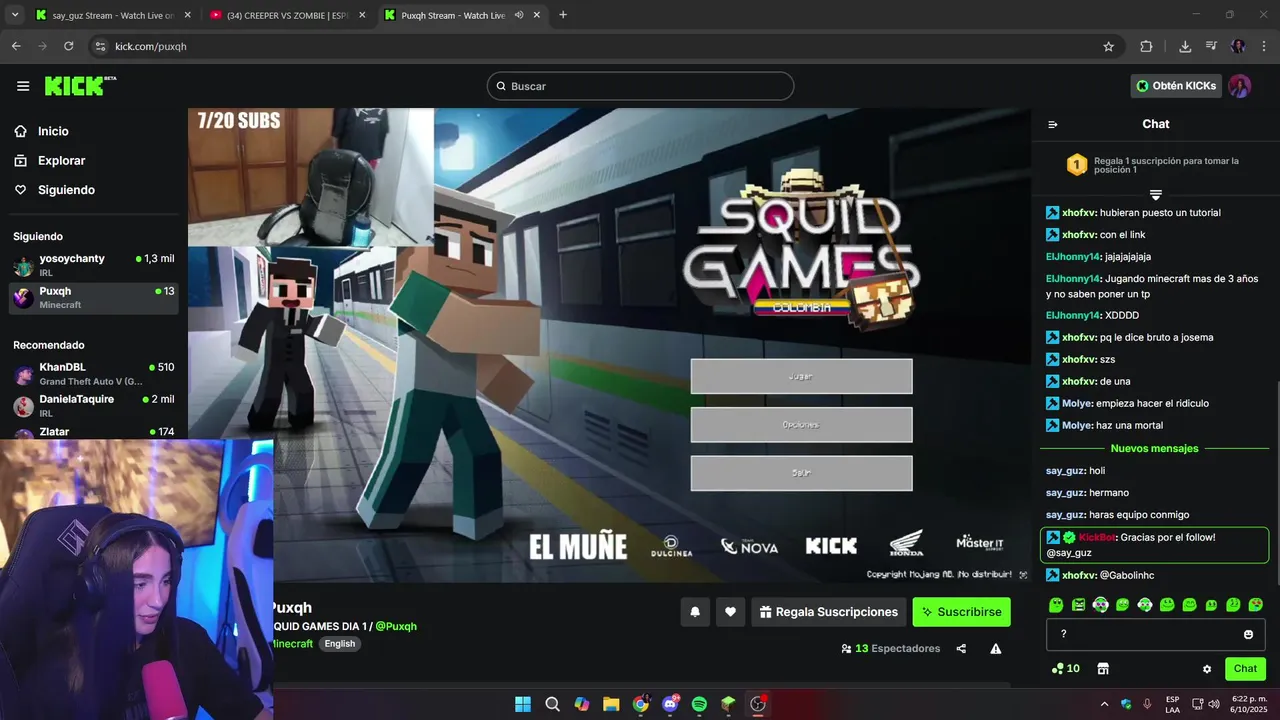The image size is (1280, 720).
Task: Click the Obtén KICKs button
Action: click(x=1176, y=86)
